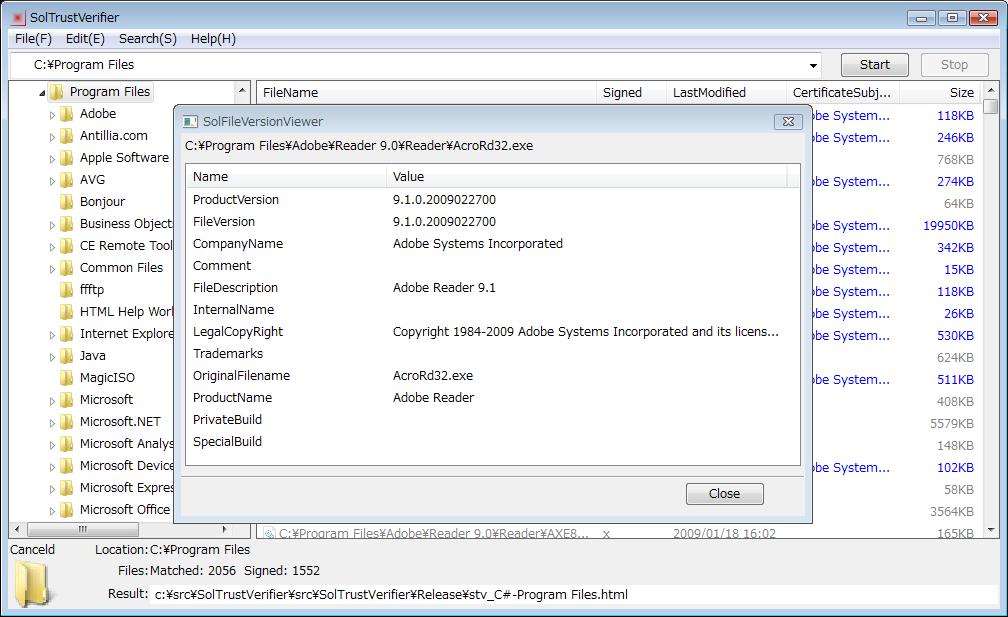
Task: Expand the Adobe folder node
Action: pyautogui.click(x=52, y=116)
